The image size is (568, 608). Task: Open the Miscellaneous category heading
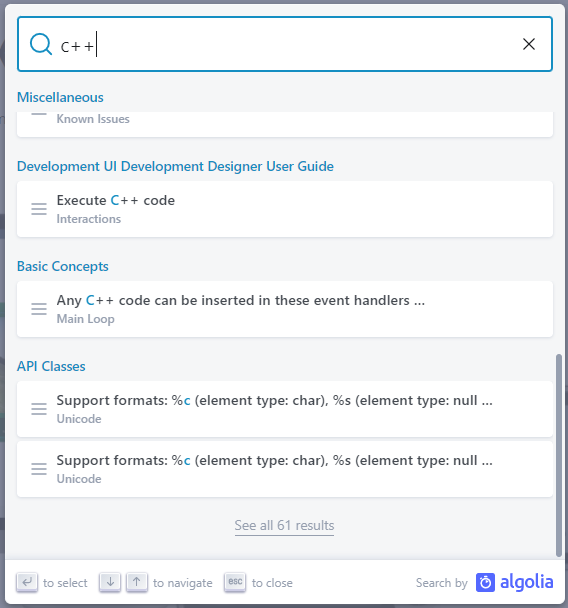[x=60, y=97]
